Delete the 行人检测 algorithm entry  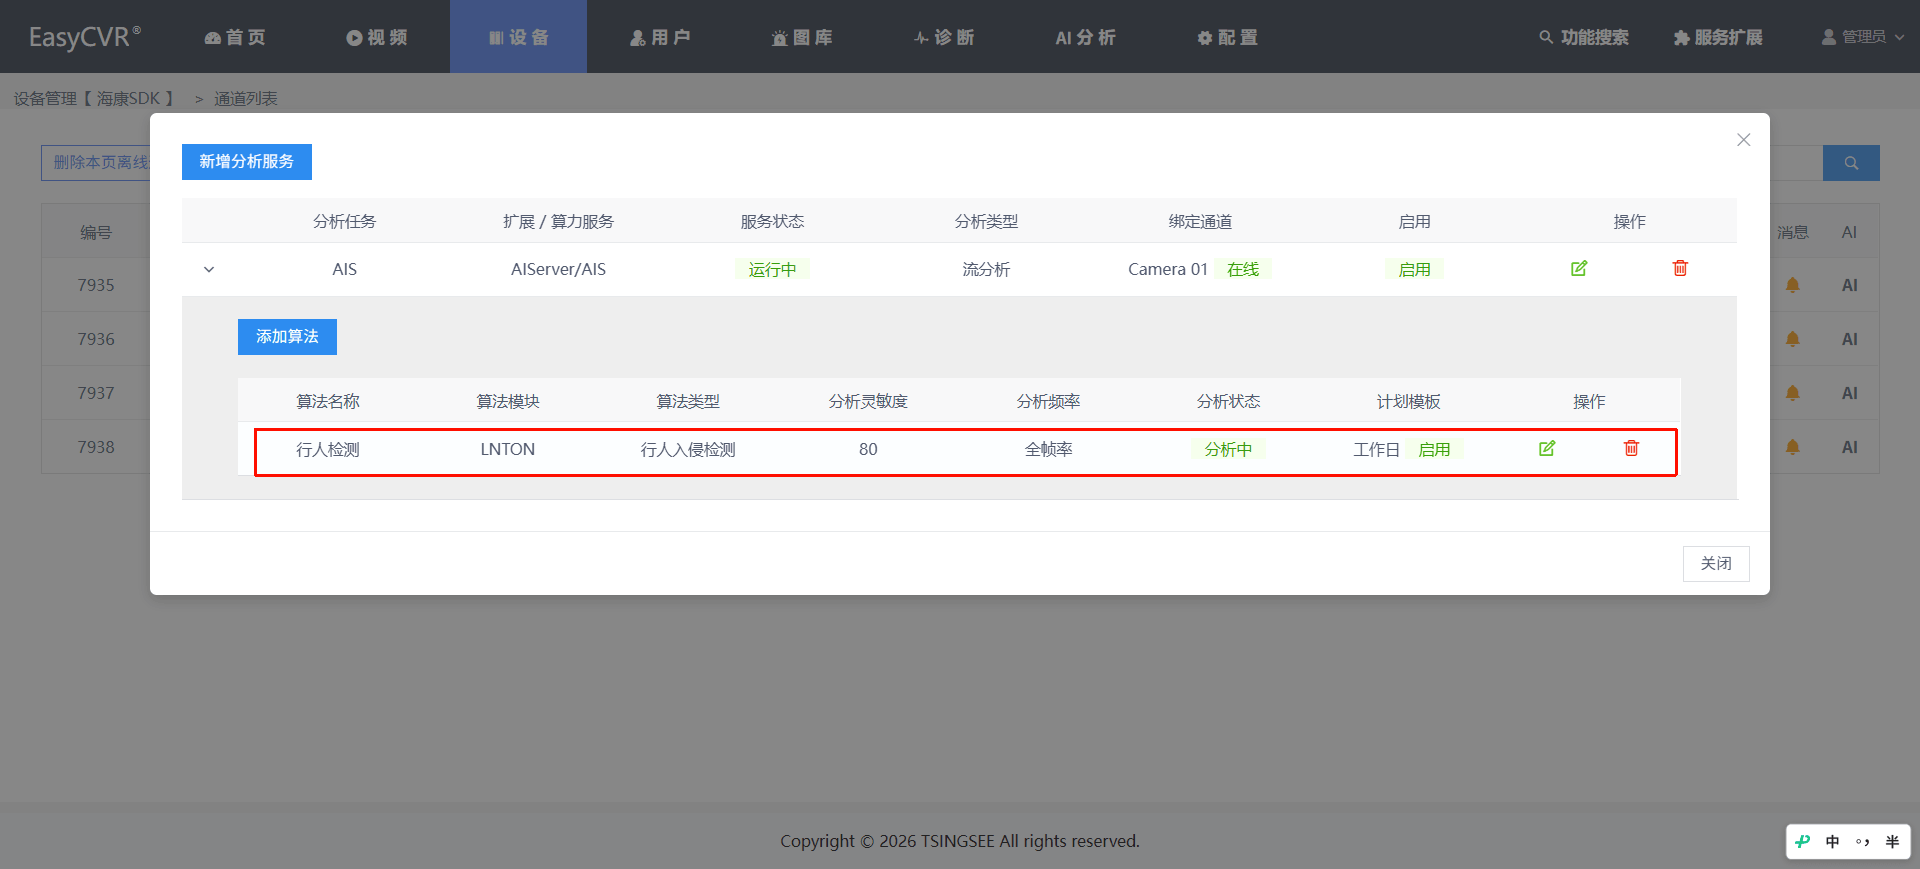point(1631,448)
